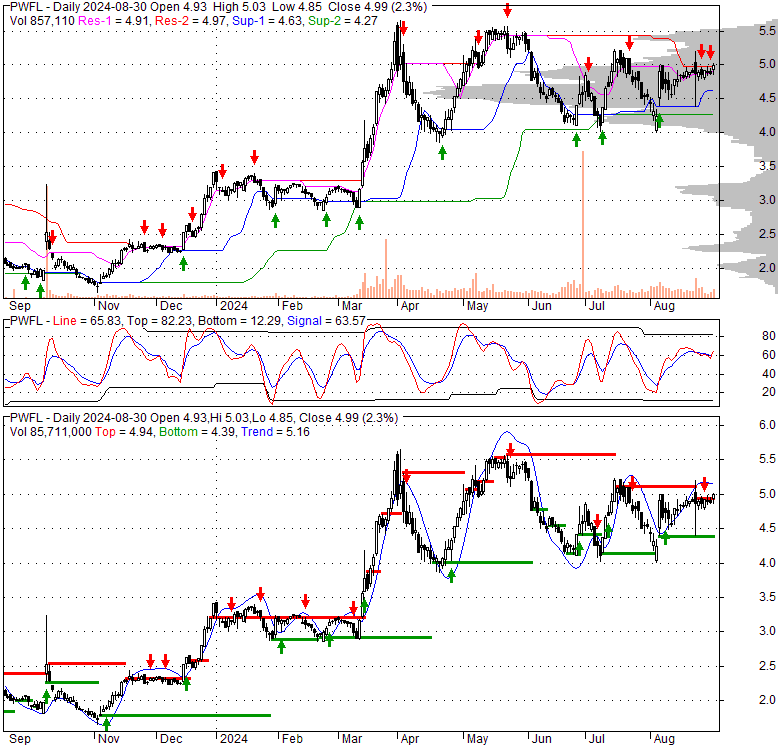Click the tall volume bar in late March
Viewport: 780px width, 745px height.
pyautogui.click(x=386, y=268)
